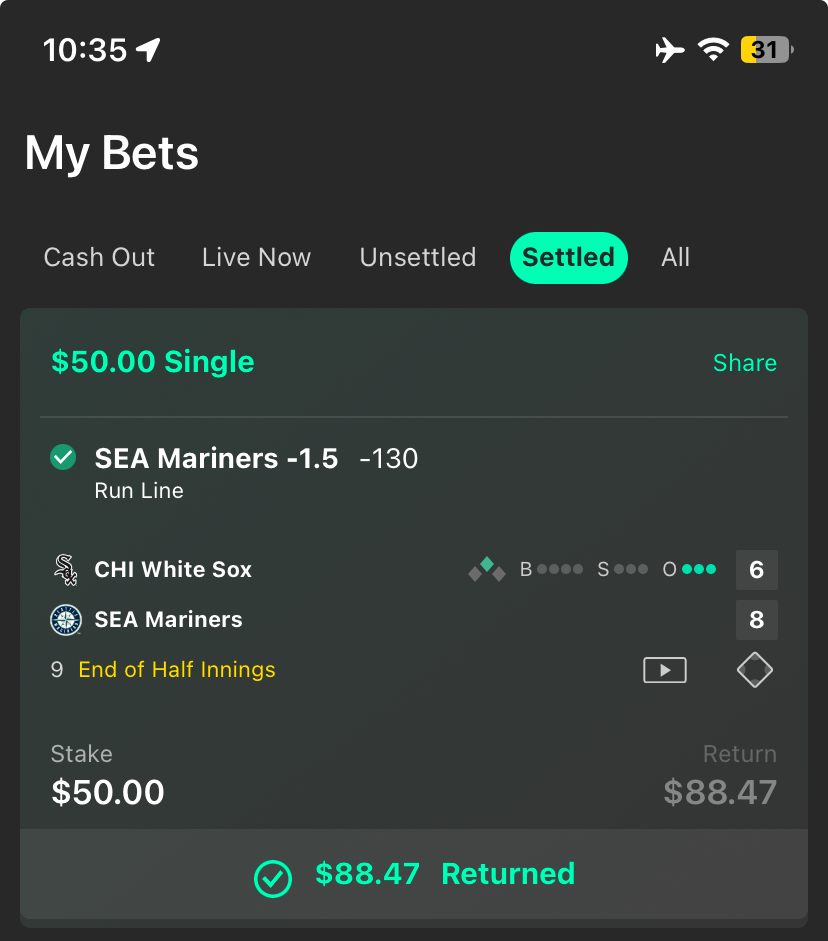
Task: Tap the baseball diamond field icon
Action: (x=755, y=670)
